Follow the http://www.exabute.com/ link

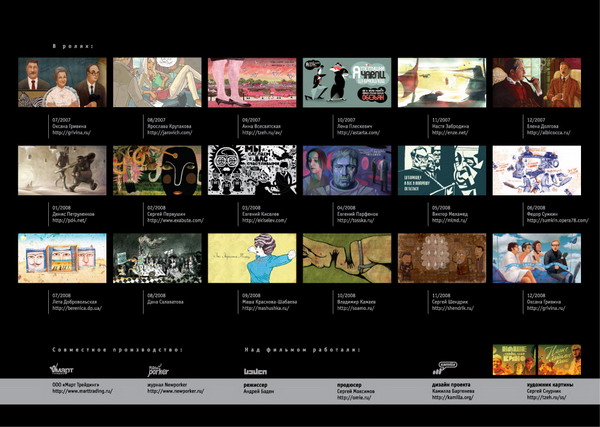[x=175, y=220]
